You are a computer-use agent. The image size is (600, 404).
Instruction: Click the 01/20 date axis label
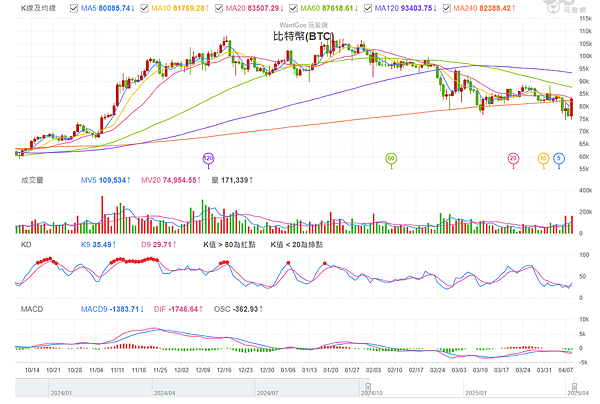[x=331, y=370]
